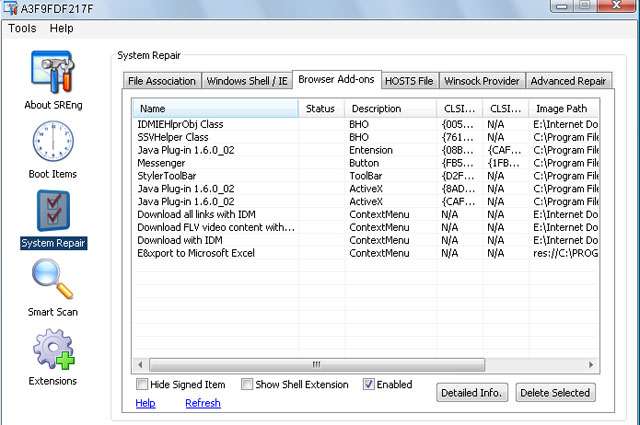Screen dimensions: 640x425
Task: Uncheck the Enabled checkbox
Action: click(x=369, y=385)
